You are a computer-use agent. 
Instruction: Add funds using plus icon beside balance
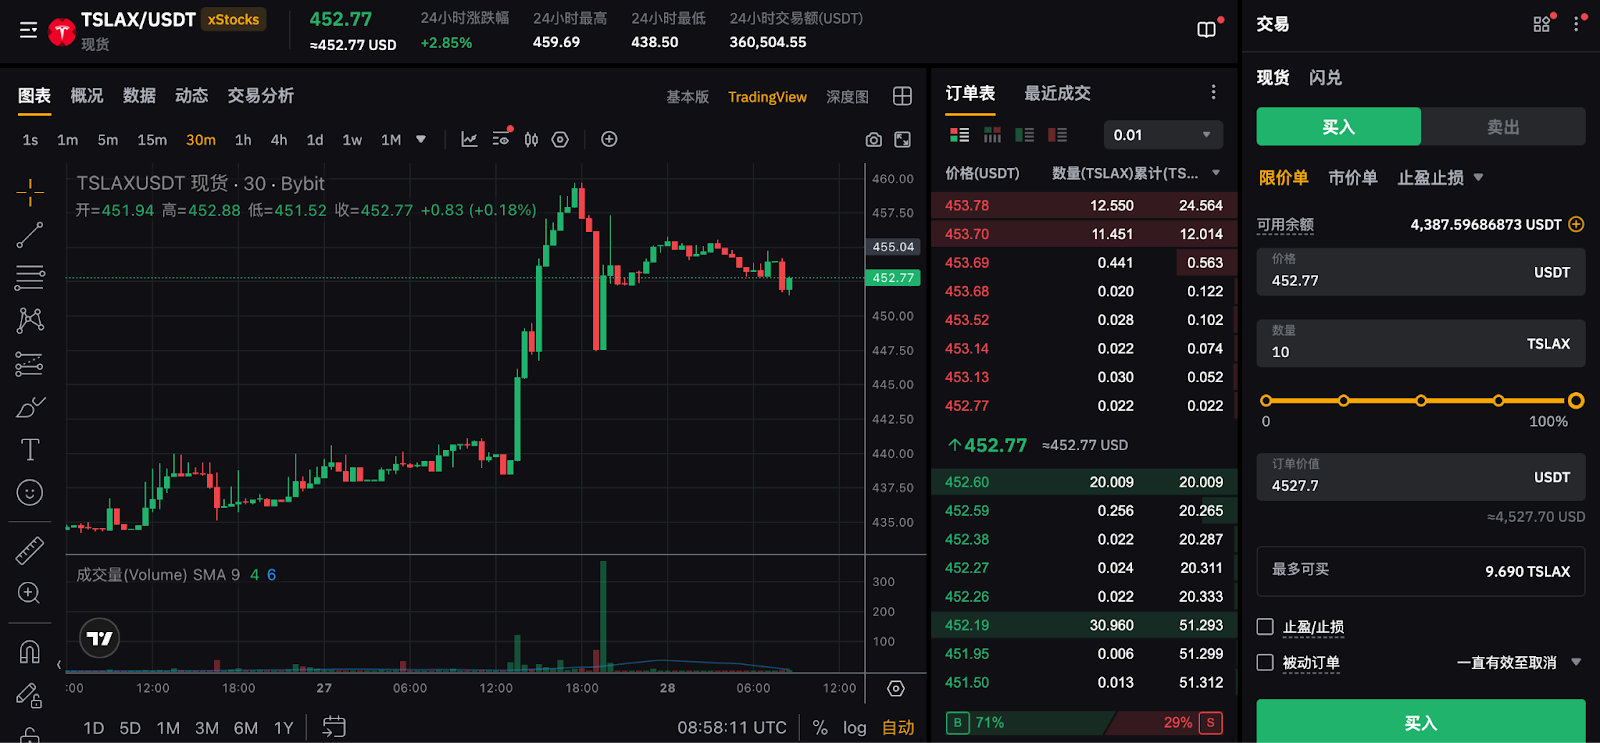pos(1576,224)
